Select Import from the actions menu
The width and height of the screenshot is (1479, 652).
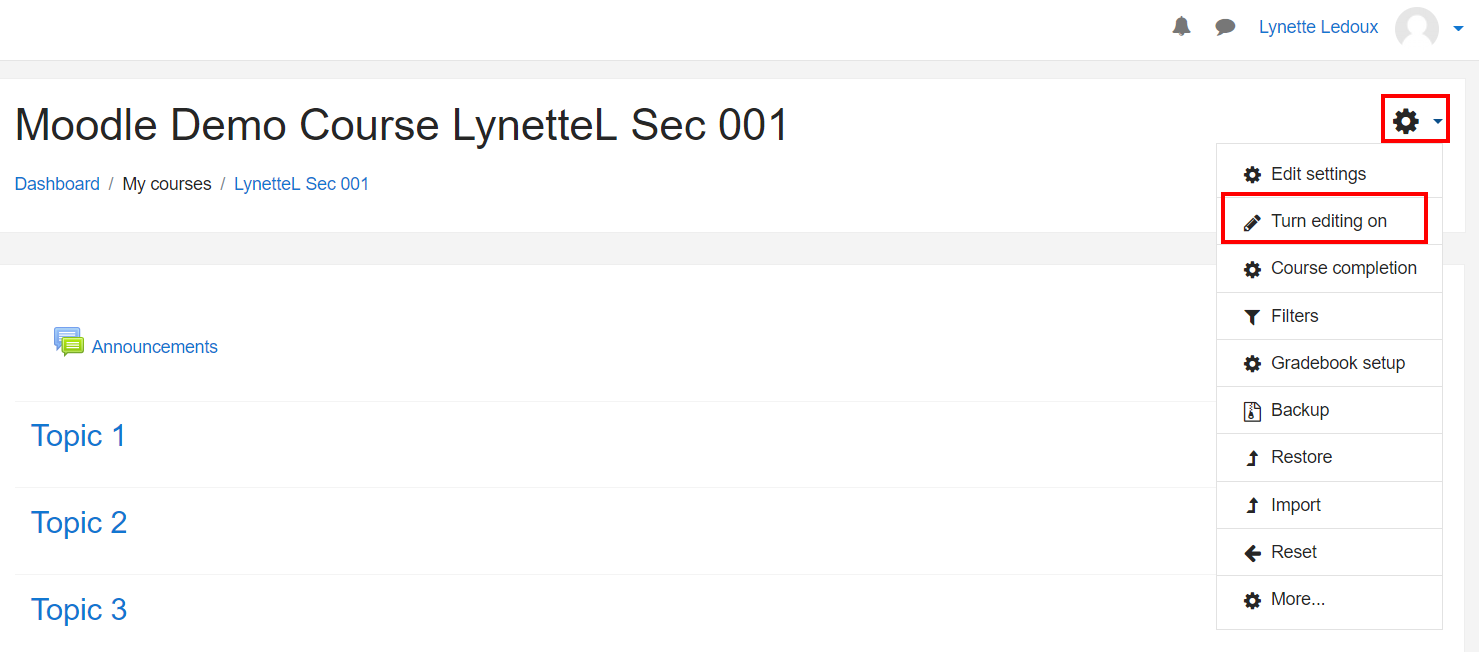coord(1295,505)
